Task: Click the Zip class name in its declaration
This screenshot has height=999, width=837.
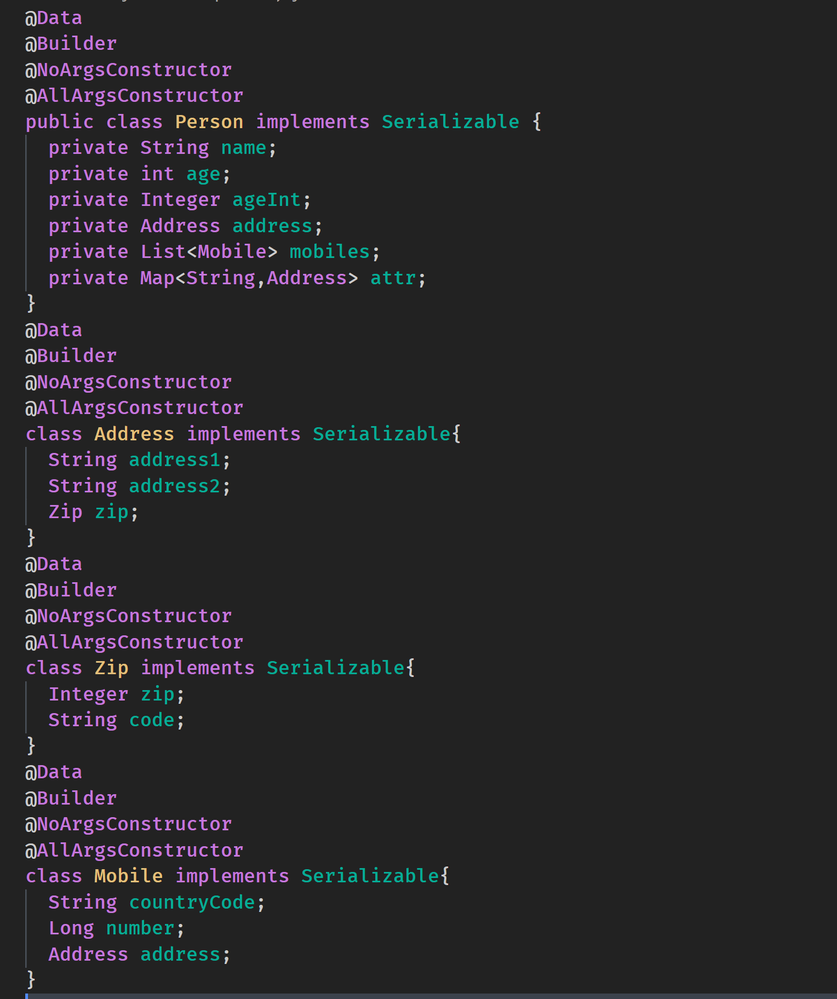Action: click(x=111, y=668)
